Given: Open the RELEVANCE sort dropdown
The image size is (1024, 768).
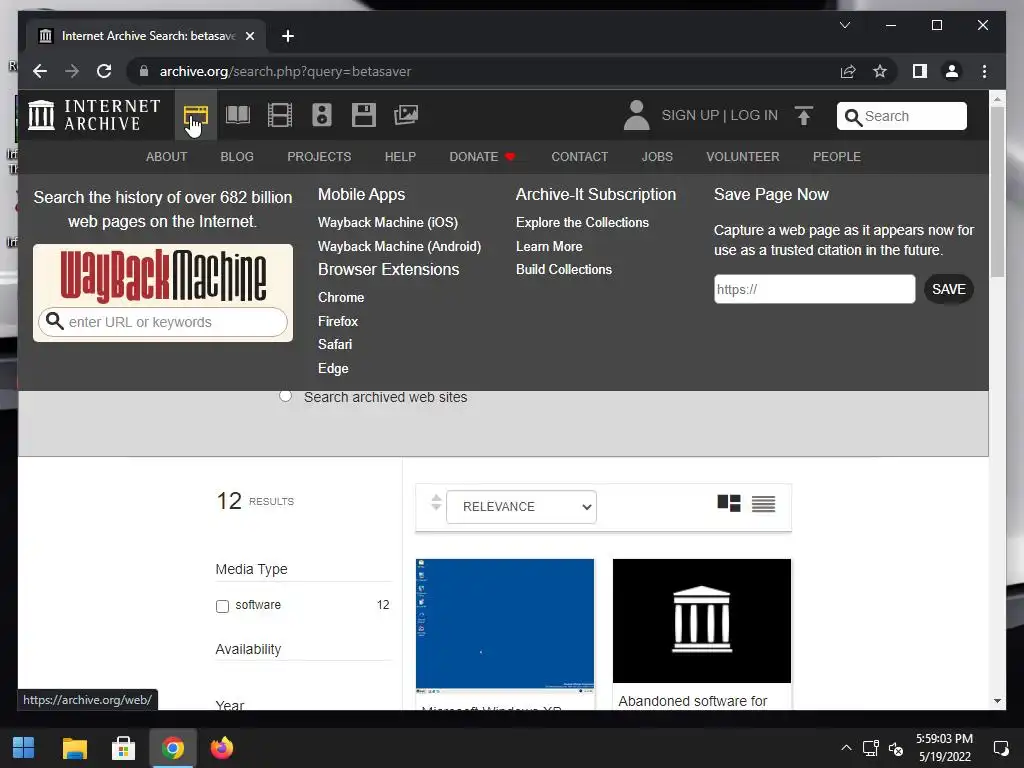Looking at the screenshot, I should [521, 507].
